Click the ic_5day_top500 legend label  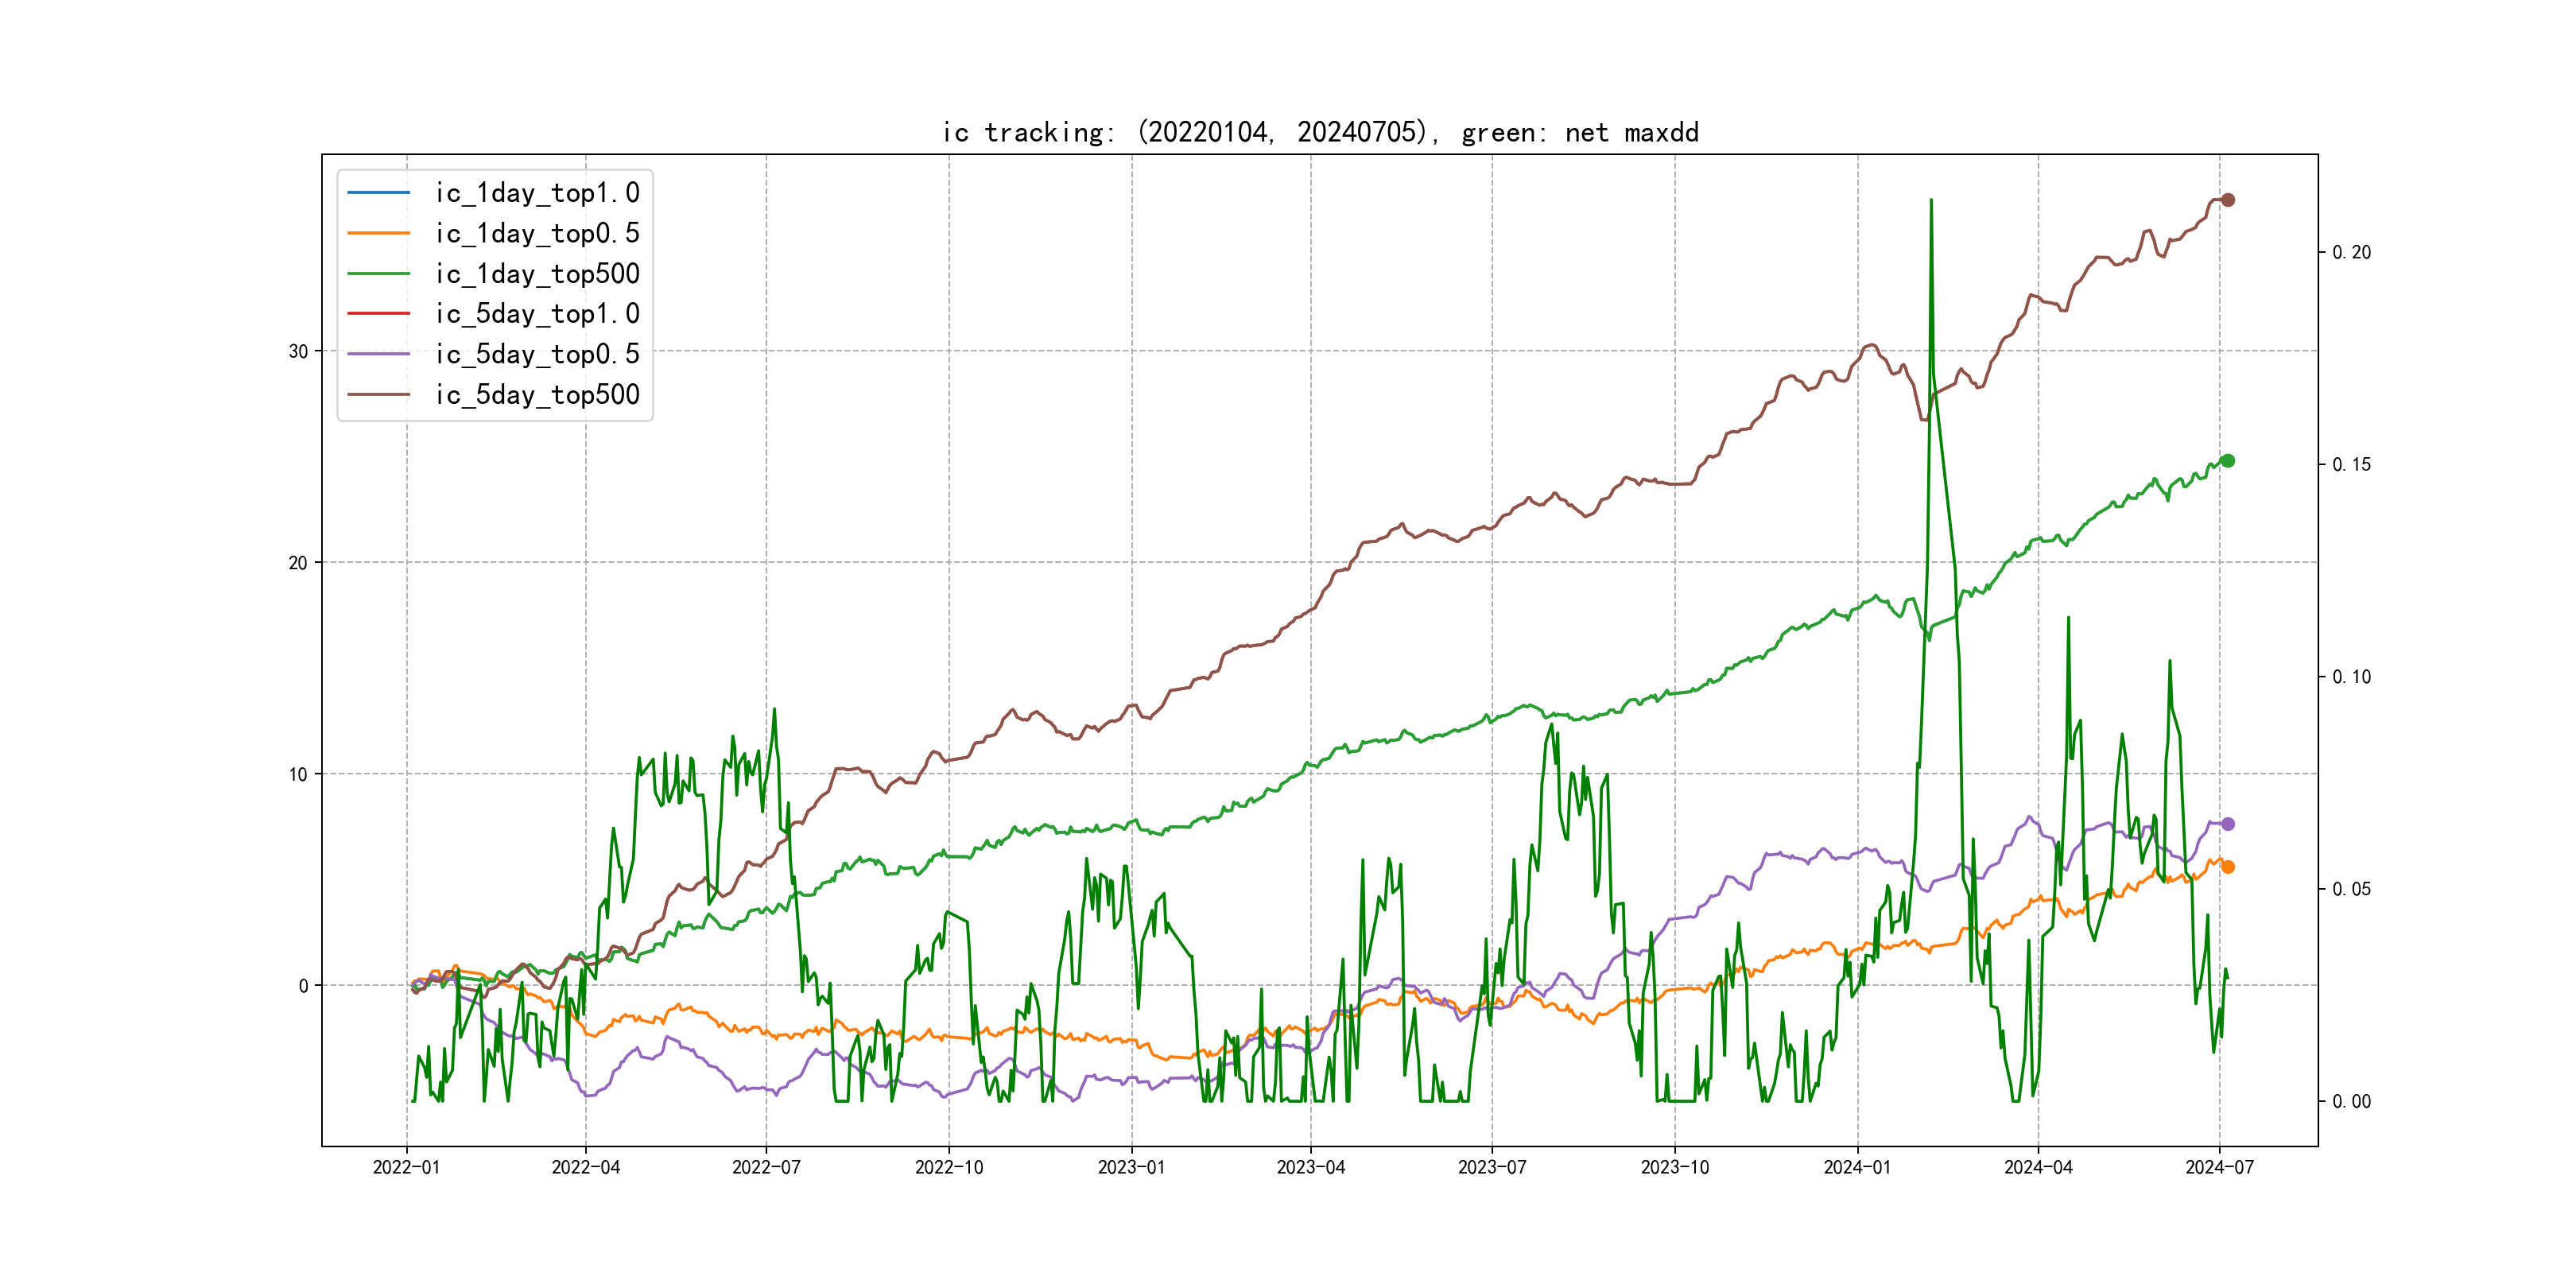(x=537, y=395)
